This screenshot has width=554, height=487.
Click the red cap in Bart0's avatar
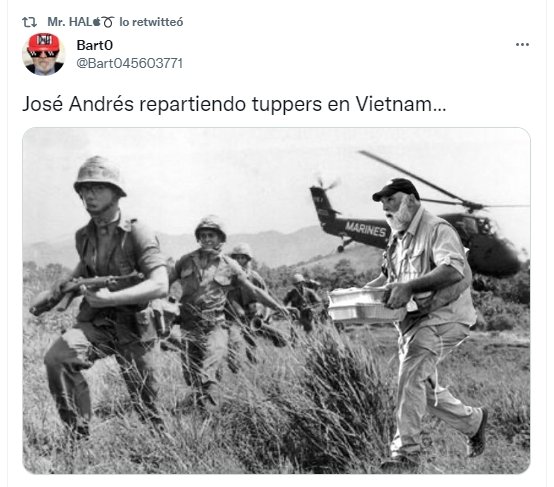43,42
